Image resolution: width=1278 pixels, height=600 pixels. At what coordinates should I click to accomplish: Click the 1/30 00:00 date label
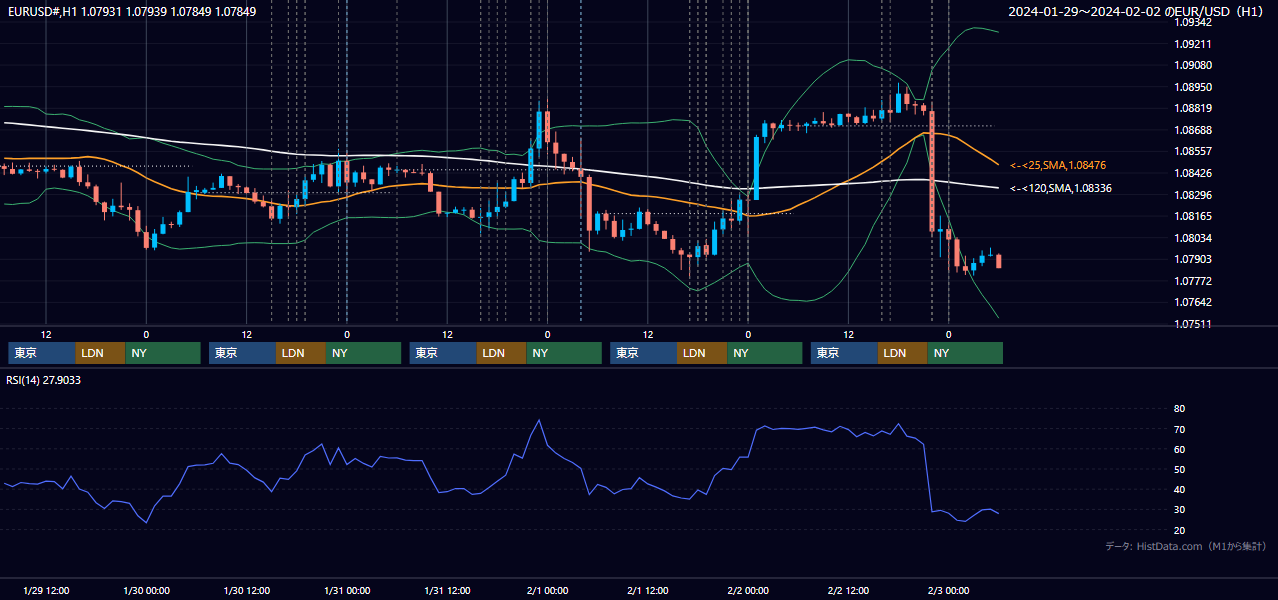point(146,591)
